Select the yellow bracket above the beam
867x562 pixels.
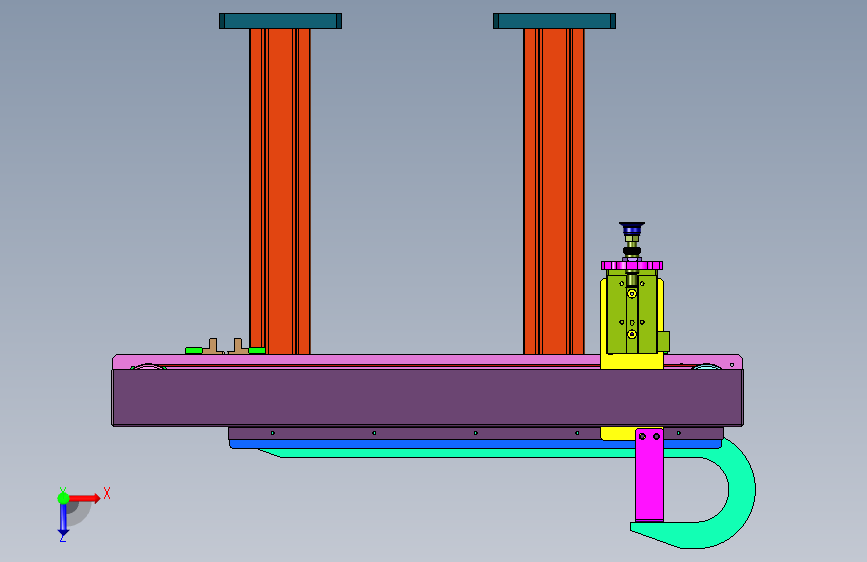(632, 362)
